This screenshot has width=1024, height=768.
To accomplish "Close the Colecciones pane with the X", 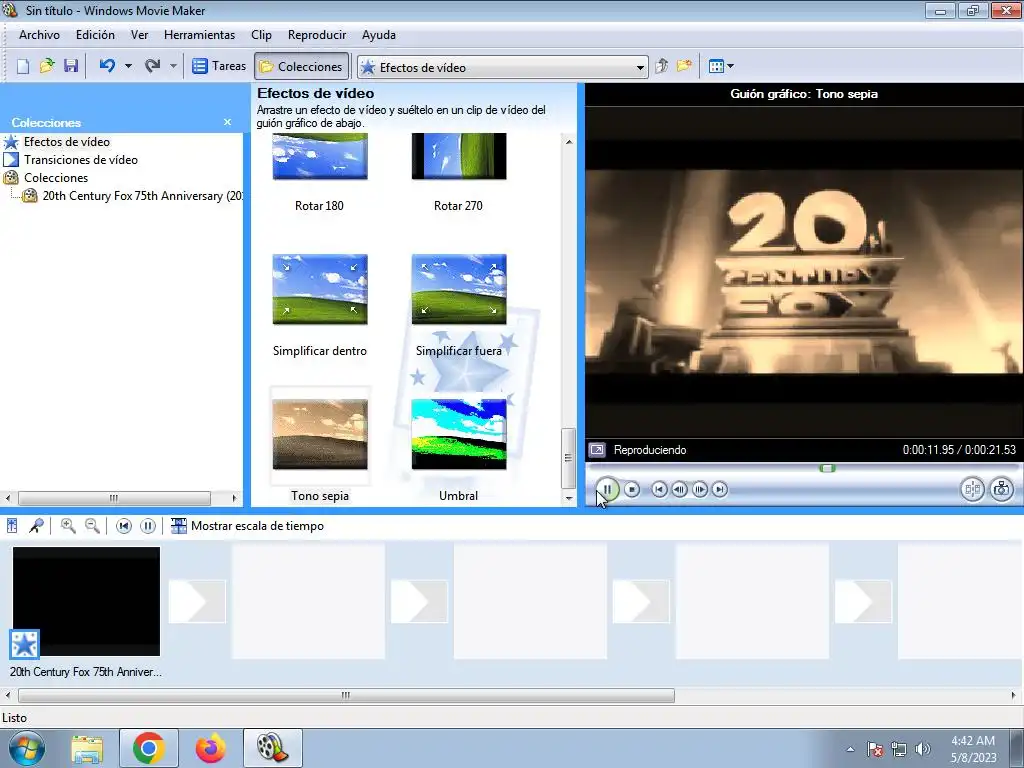I will (227, 122).
